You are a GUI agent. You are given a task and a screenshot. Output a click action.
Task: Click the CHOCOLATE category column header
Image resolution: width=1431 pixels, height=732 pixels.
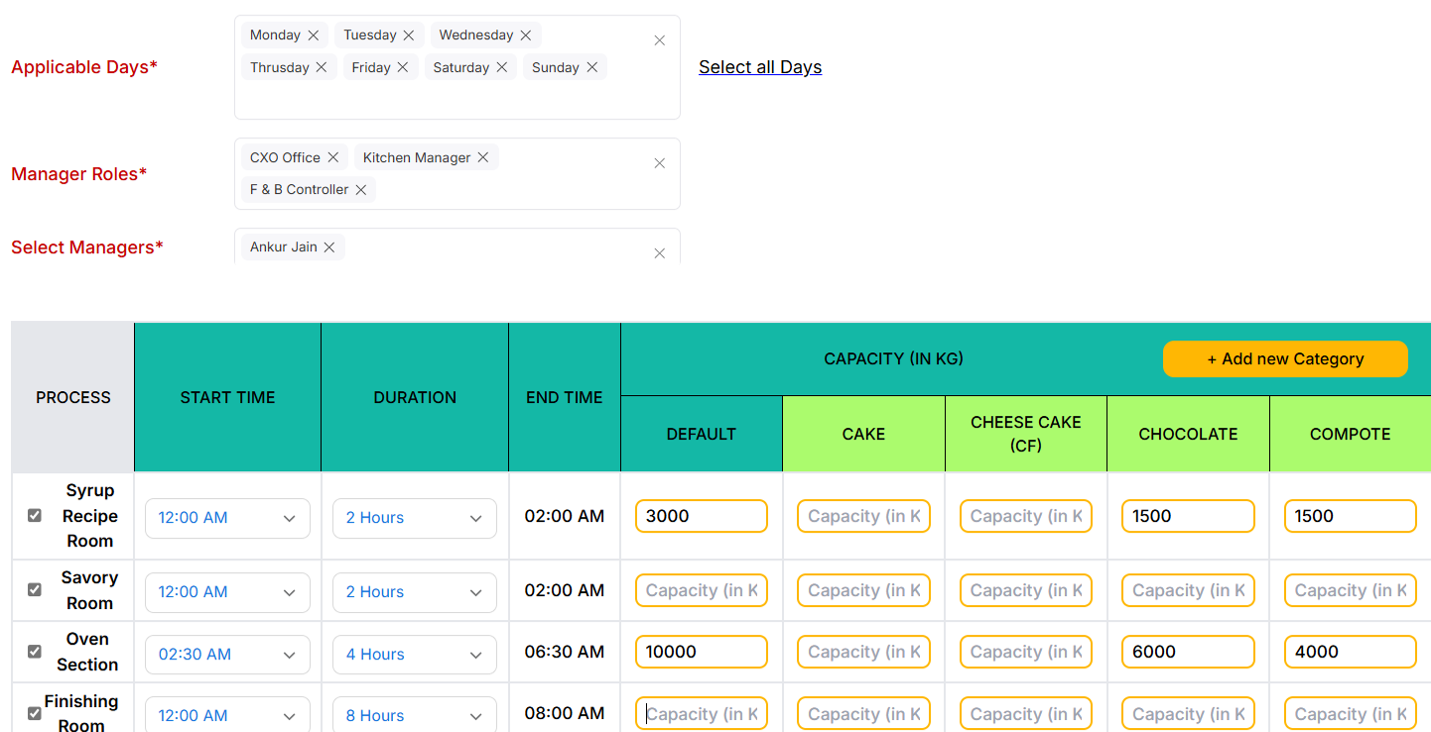click(x=1188, y=434)
